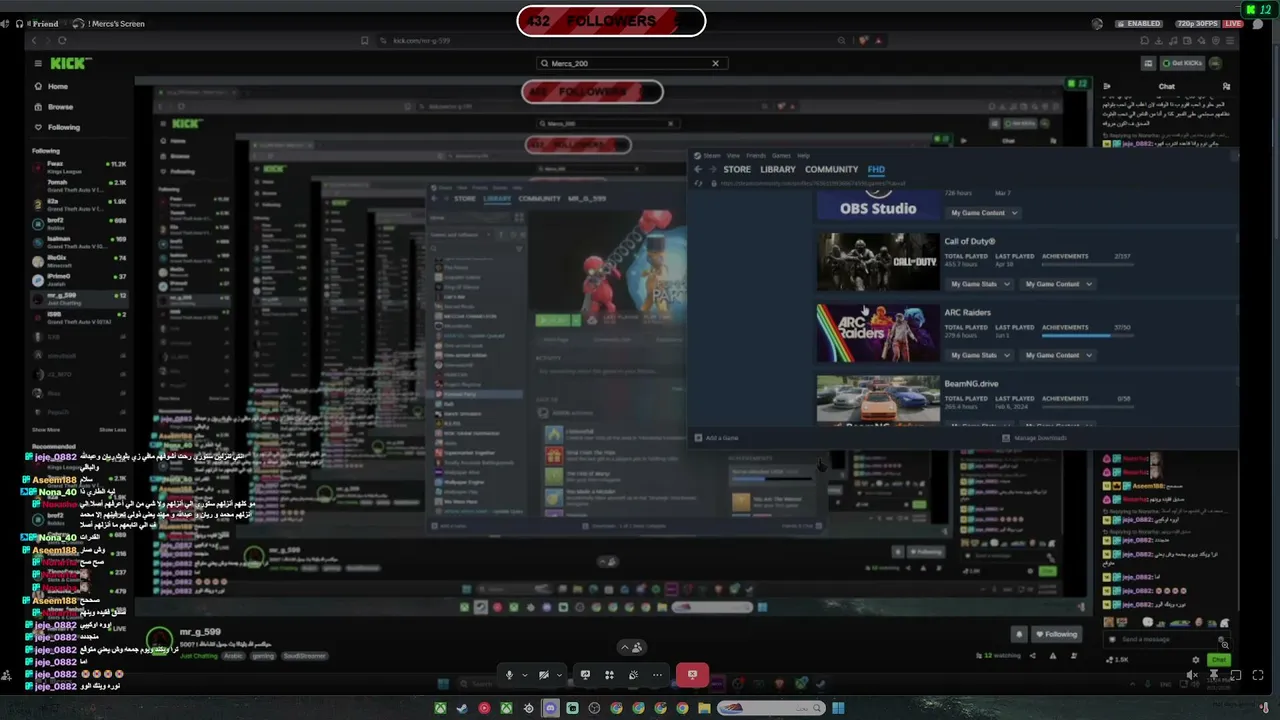1280x720 pixels.
Task: Open Steam from the Windows taskbar
Action: [462, 709]
